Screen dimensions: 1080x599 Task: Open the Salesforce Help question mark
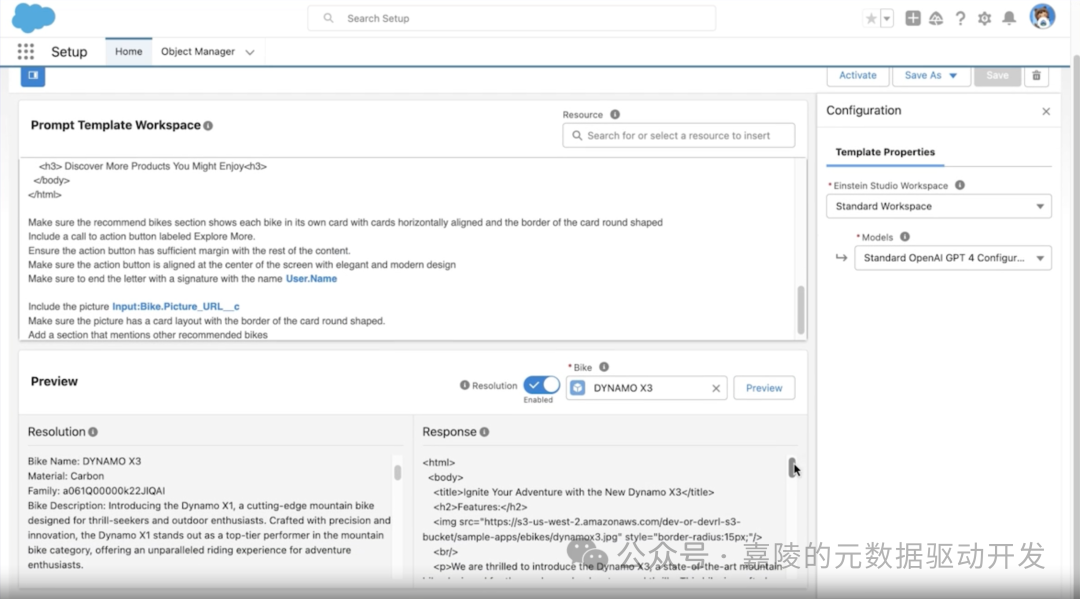[960, 19]
